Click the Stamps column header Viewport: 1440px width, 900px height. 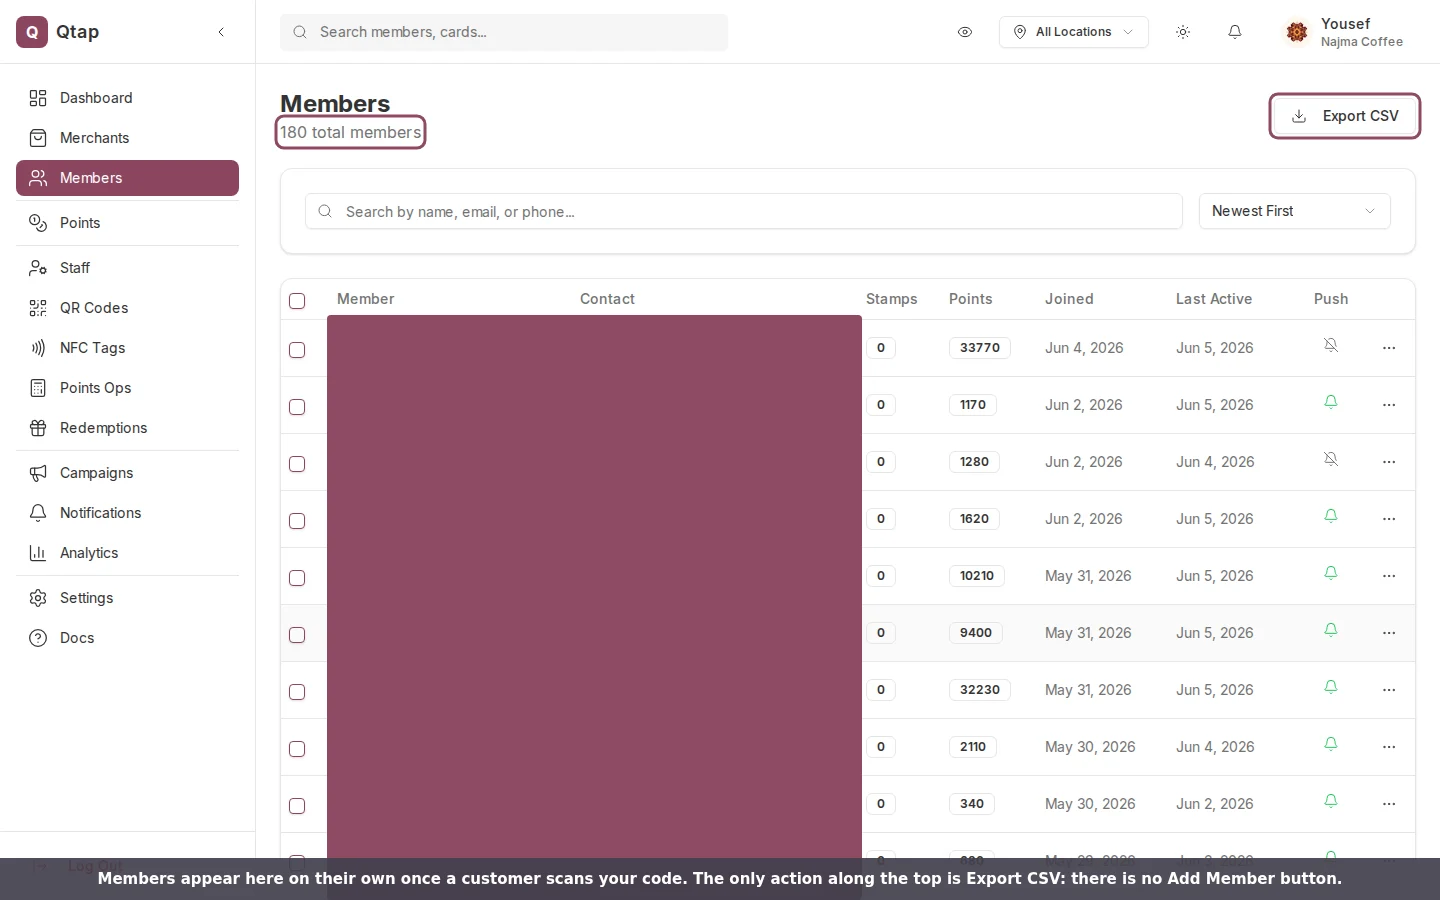coord(891,299)
